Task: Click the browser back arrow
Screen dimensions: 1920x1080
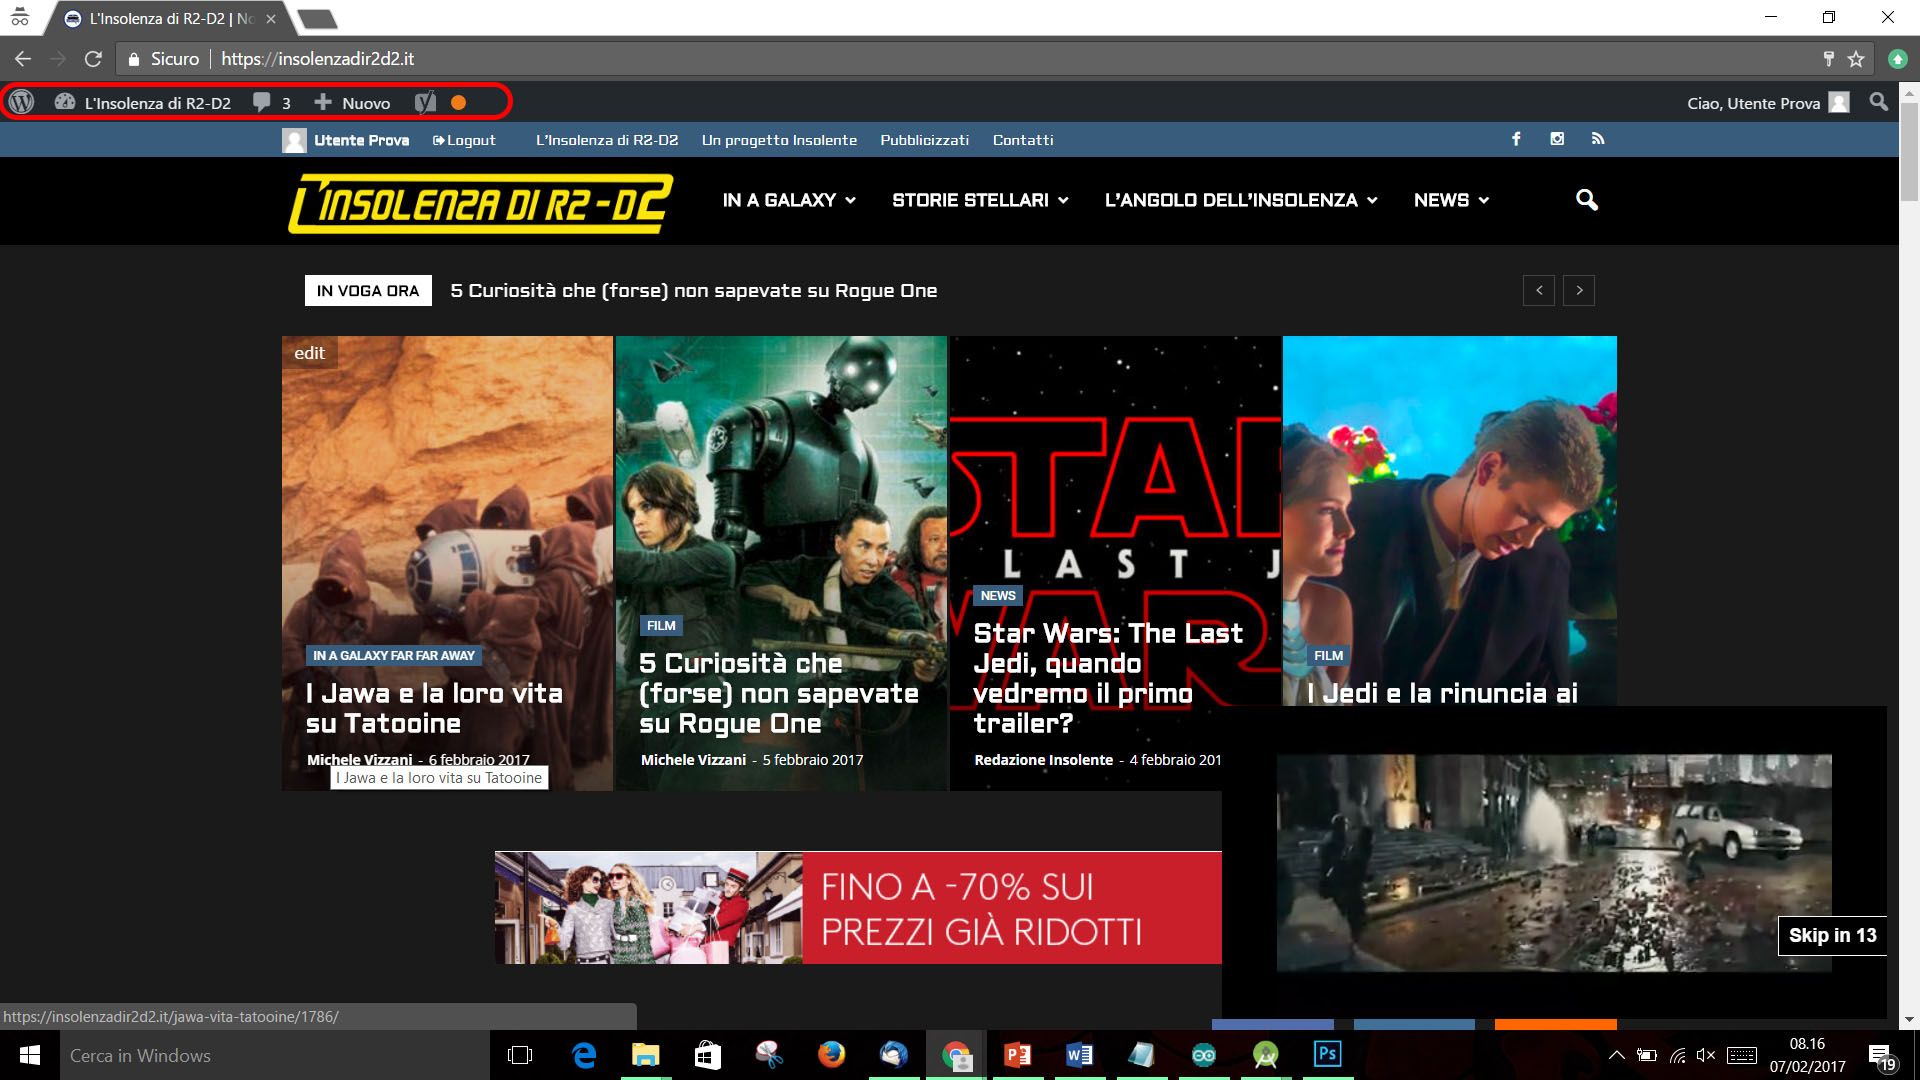Action: pyautogui.click(x=23, y=59)
